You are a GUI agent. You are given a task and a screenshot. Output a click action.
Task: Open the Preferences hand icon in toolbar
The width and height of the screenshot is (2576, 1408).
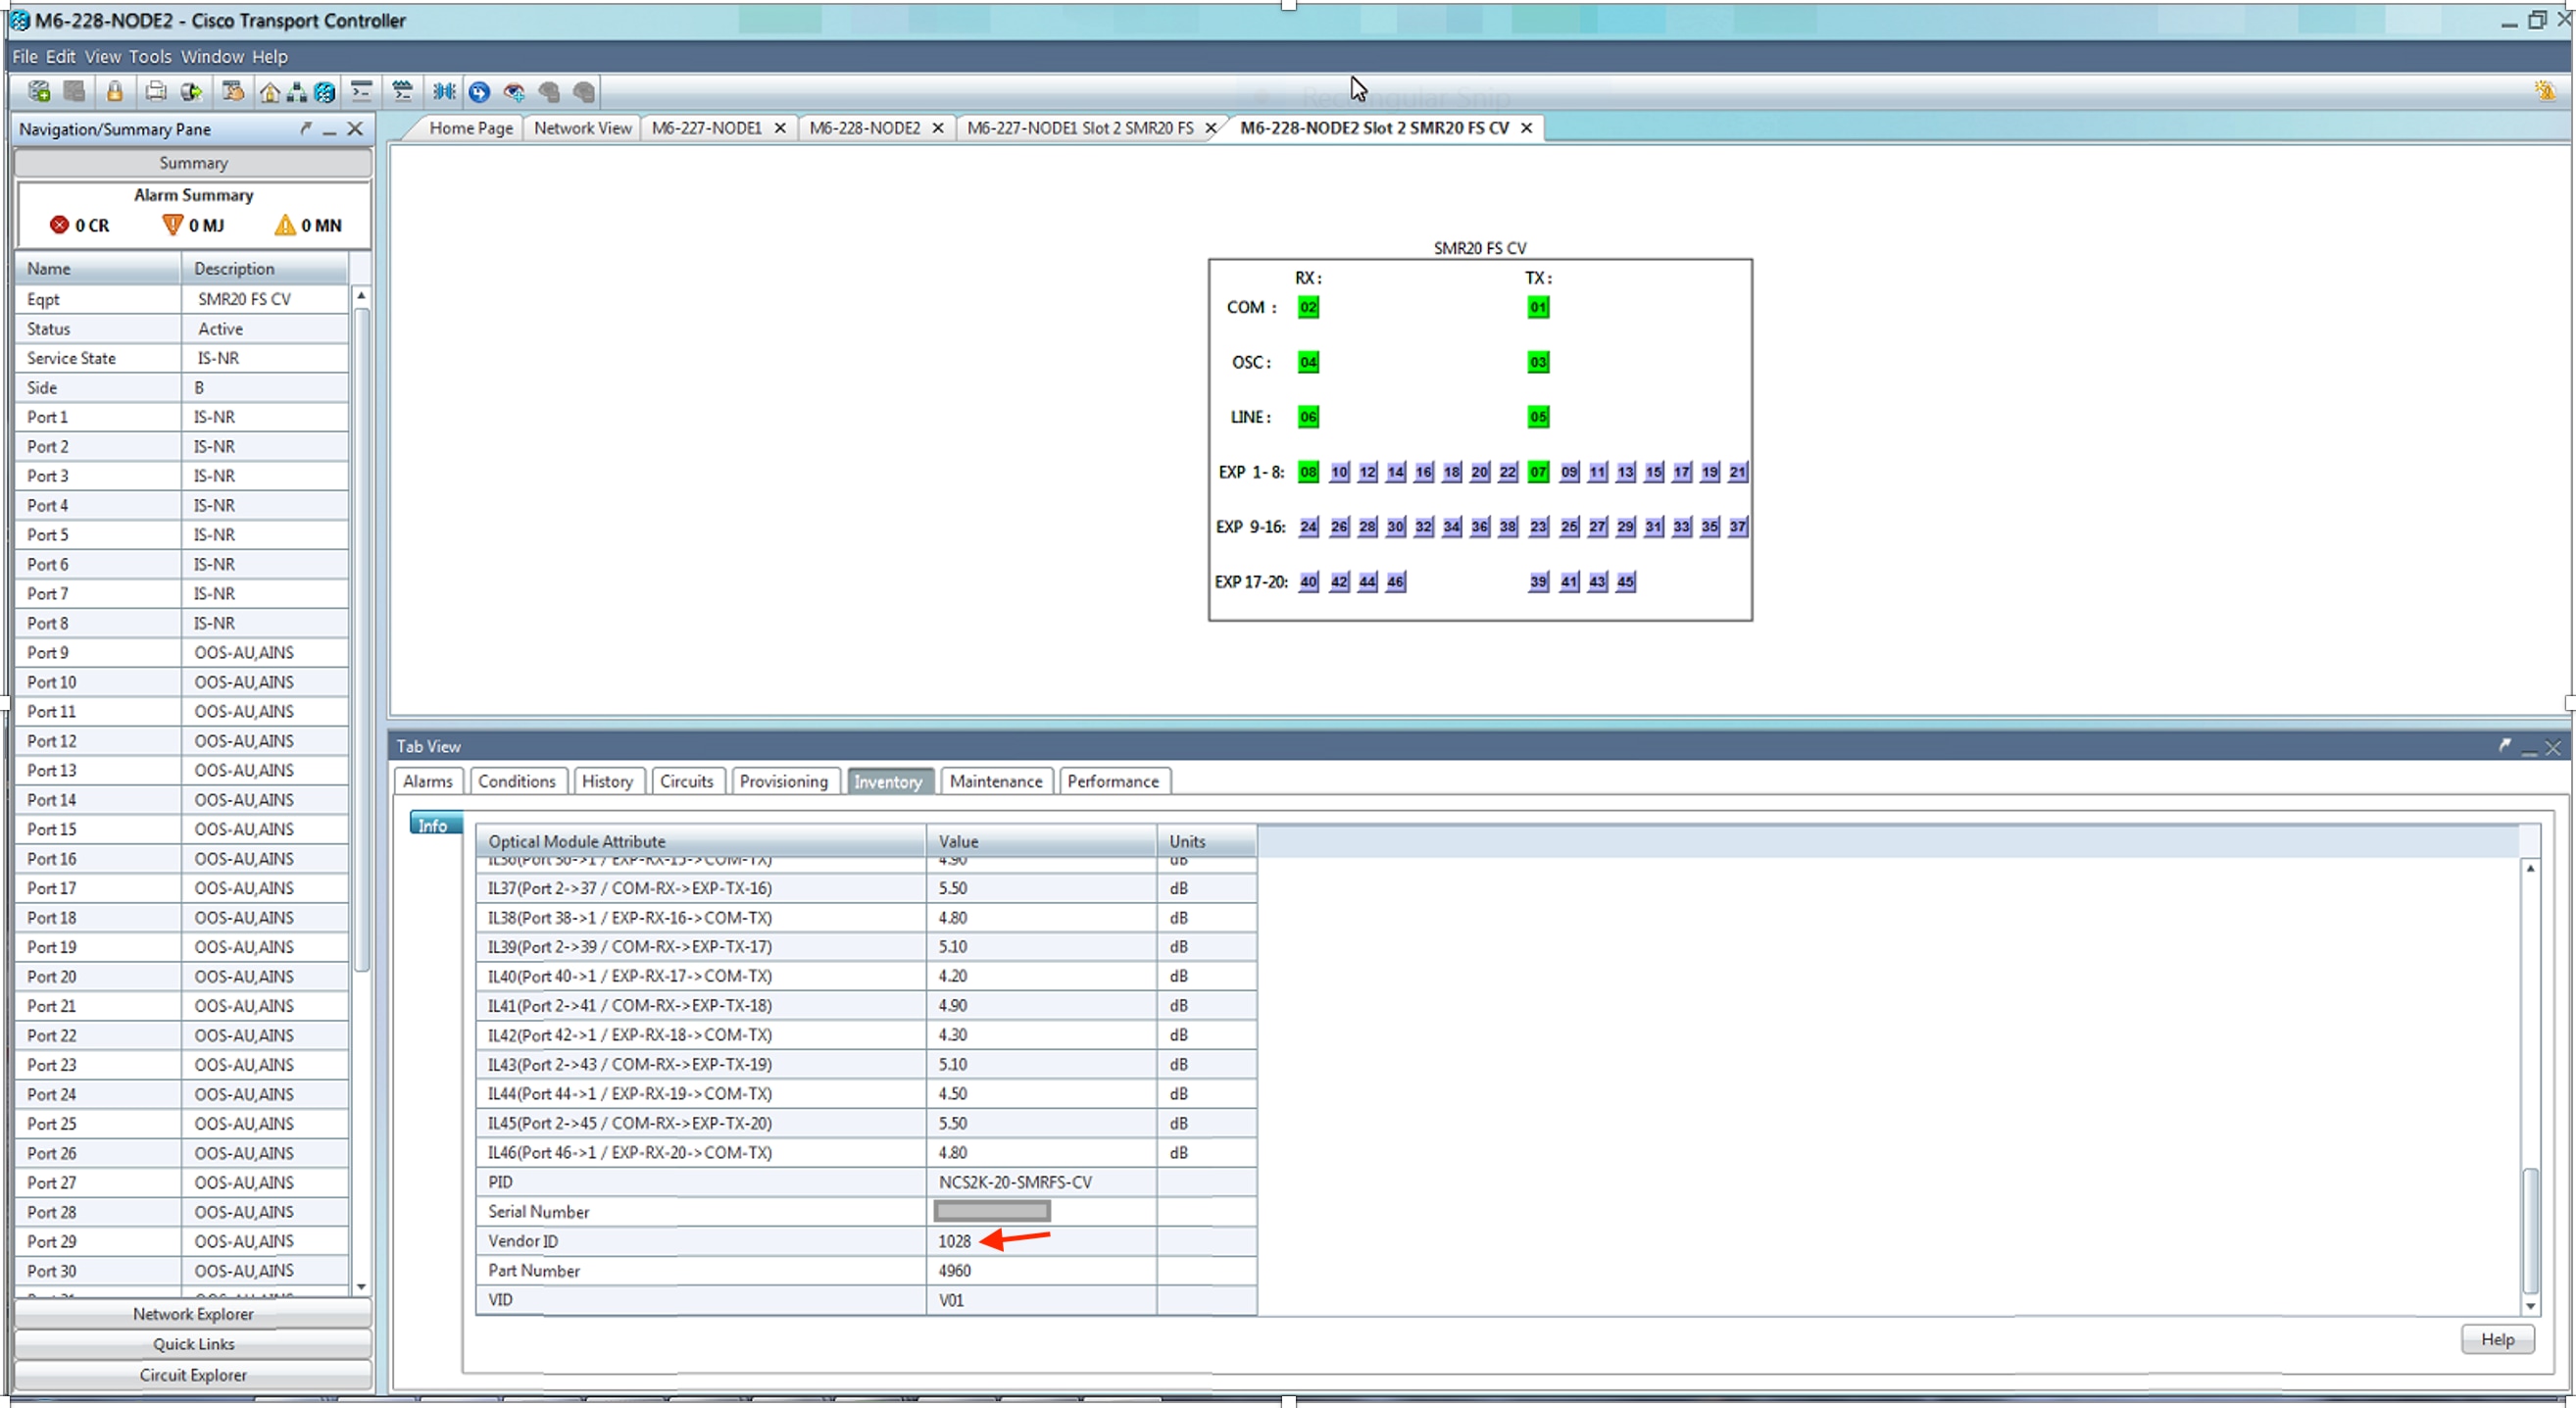232,92
